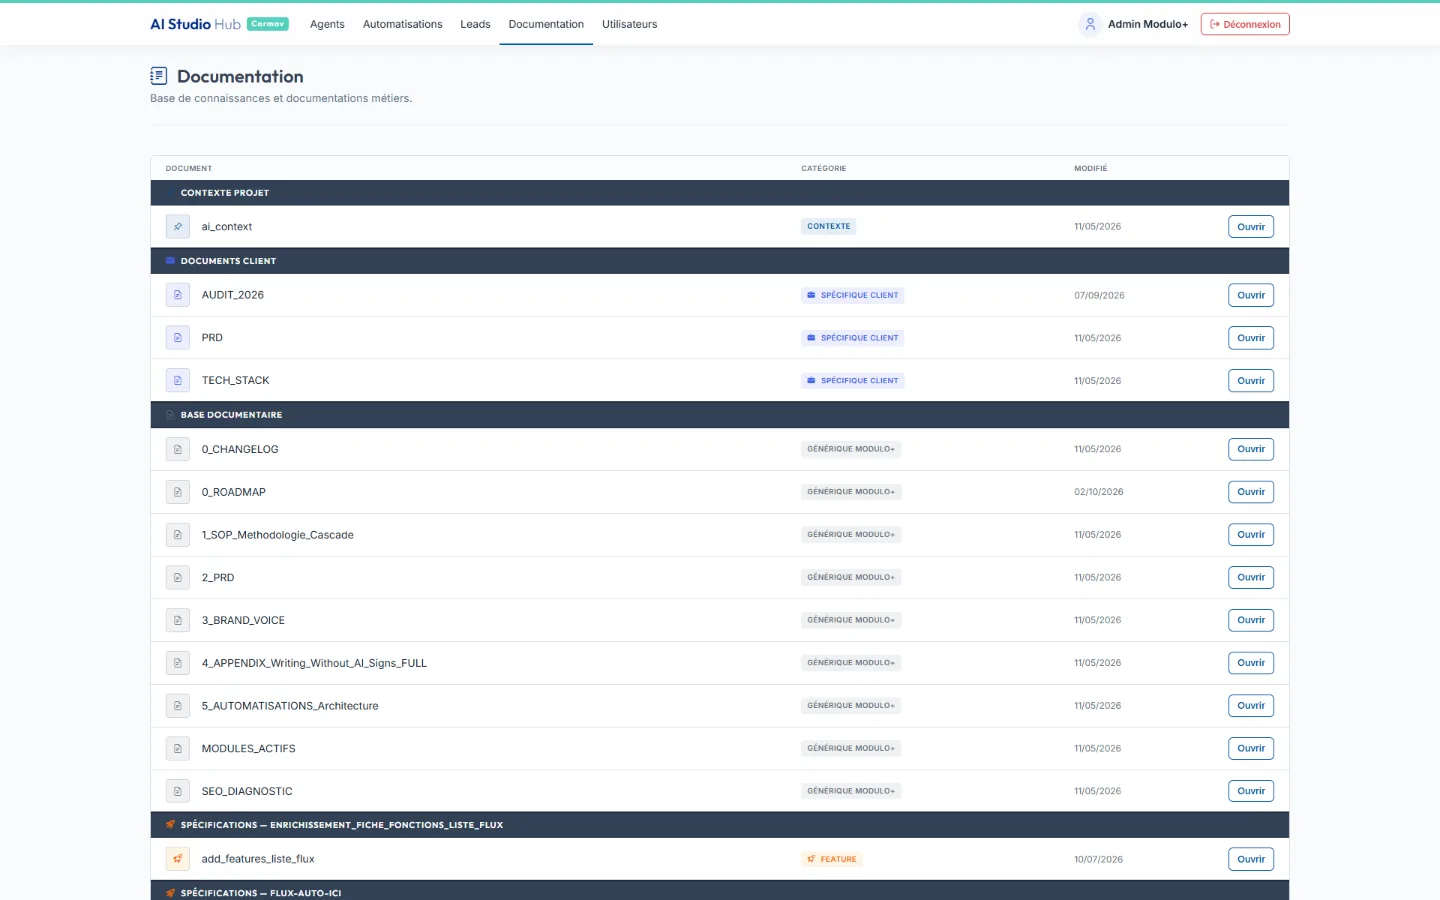This screenshot has width=1440, height=900.
Task: Click SPÉCIFIQUE CLIENT badge on the AUDIT_2026 row
Action: [x=853, y=295]
